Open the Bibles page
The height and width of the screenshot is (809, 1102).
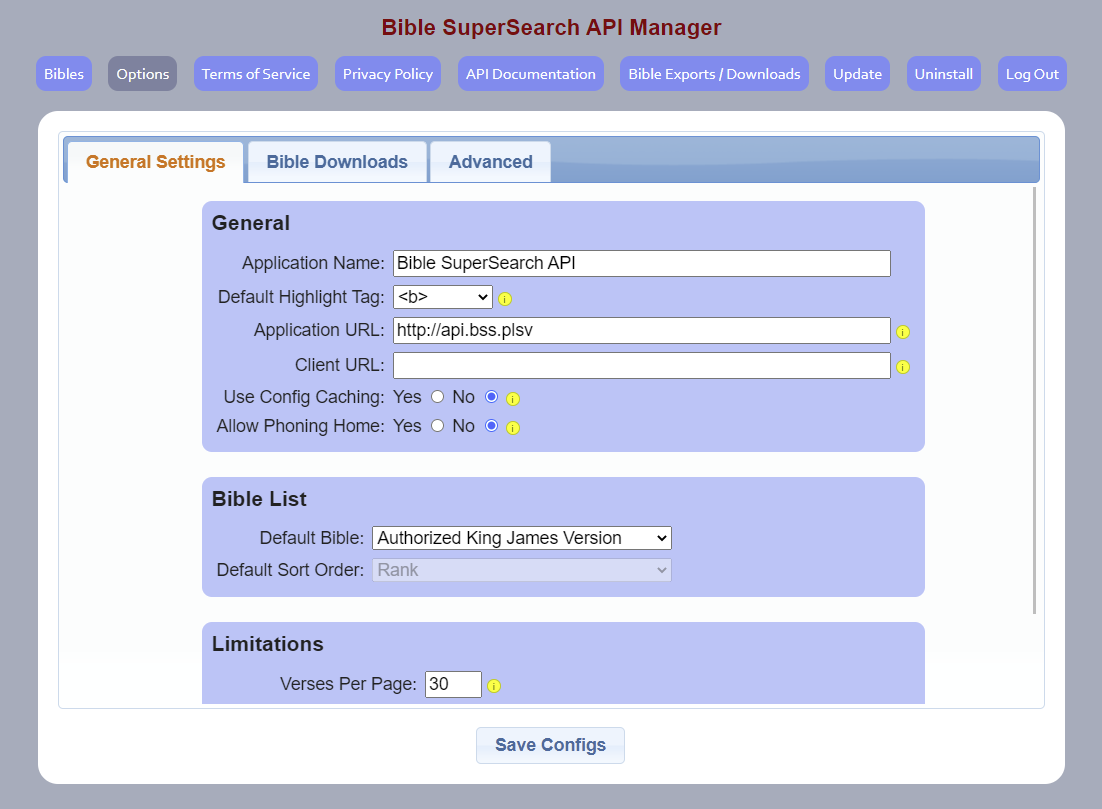click(x=64, y=74)
